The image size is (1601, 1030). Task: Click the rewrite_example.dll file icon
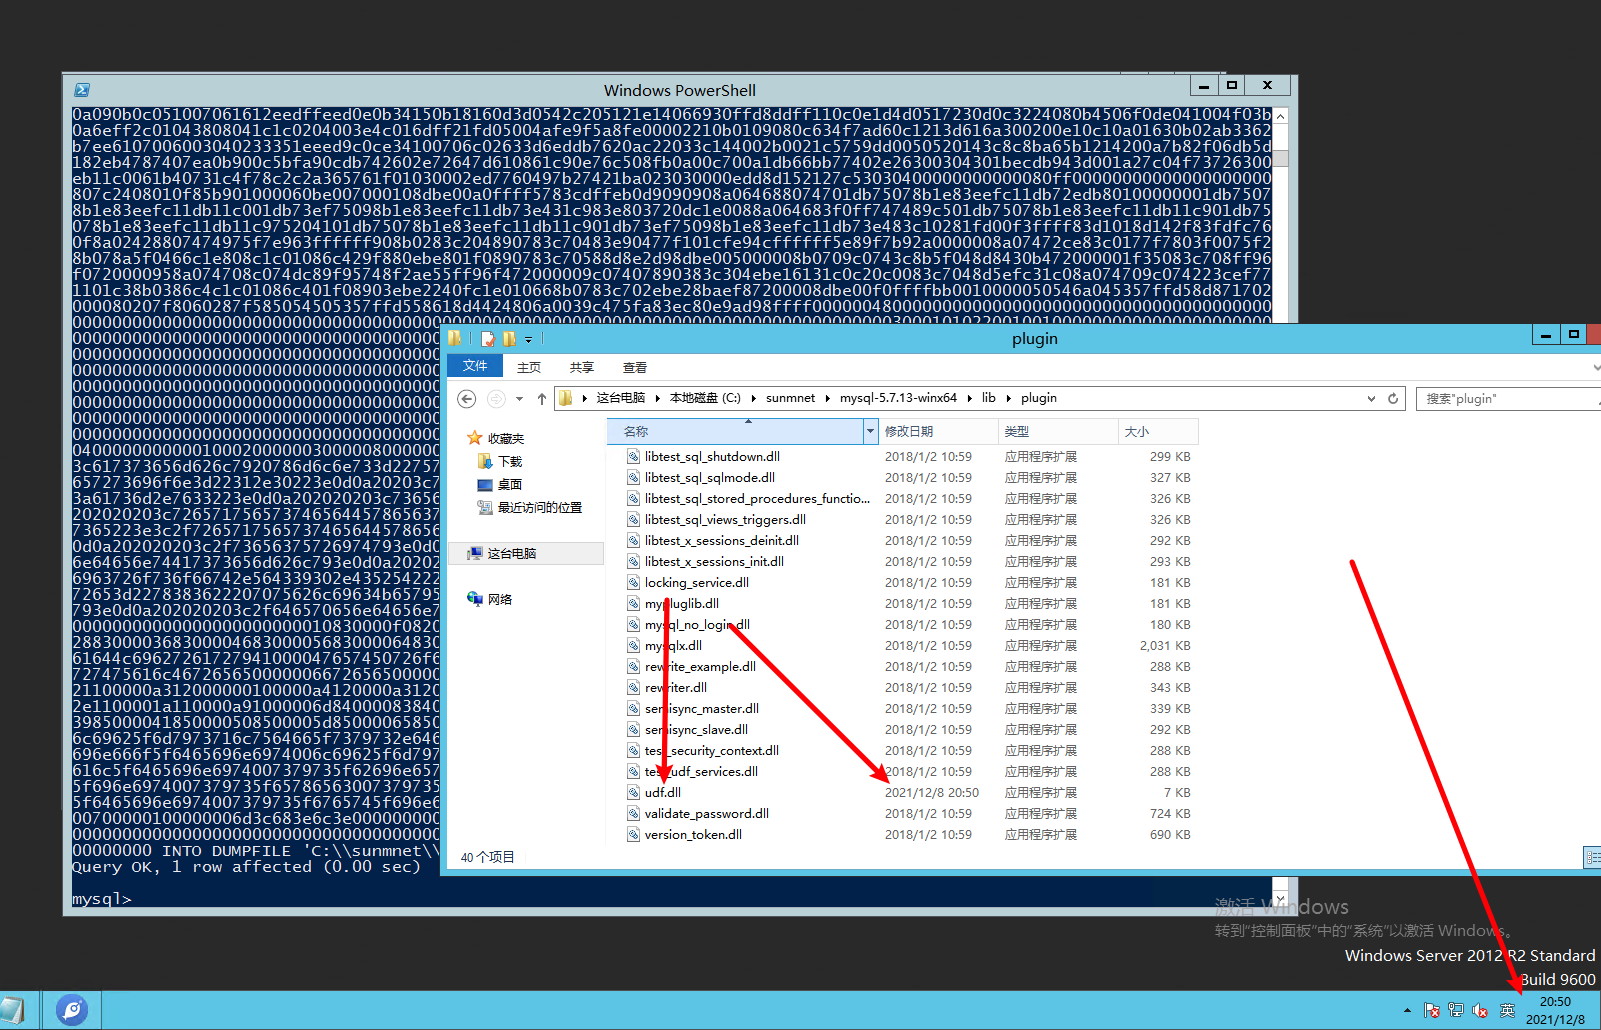(633, 666)
